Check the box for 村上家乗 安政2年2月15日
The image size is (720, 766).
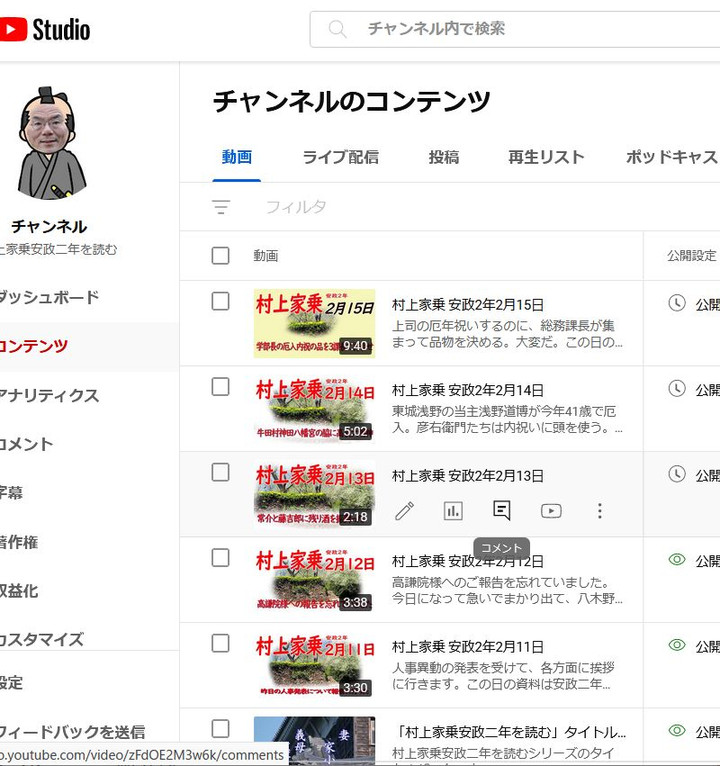(221, 302)
